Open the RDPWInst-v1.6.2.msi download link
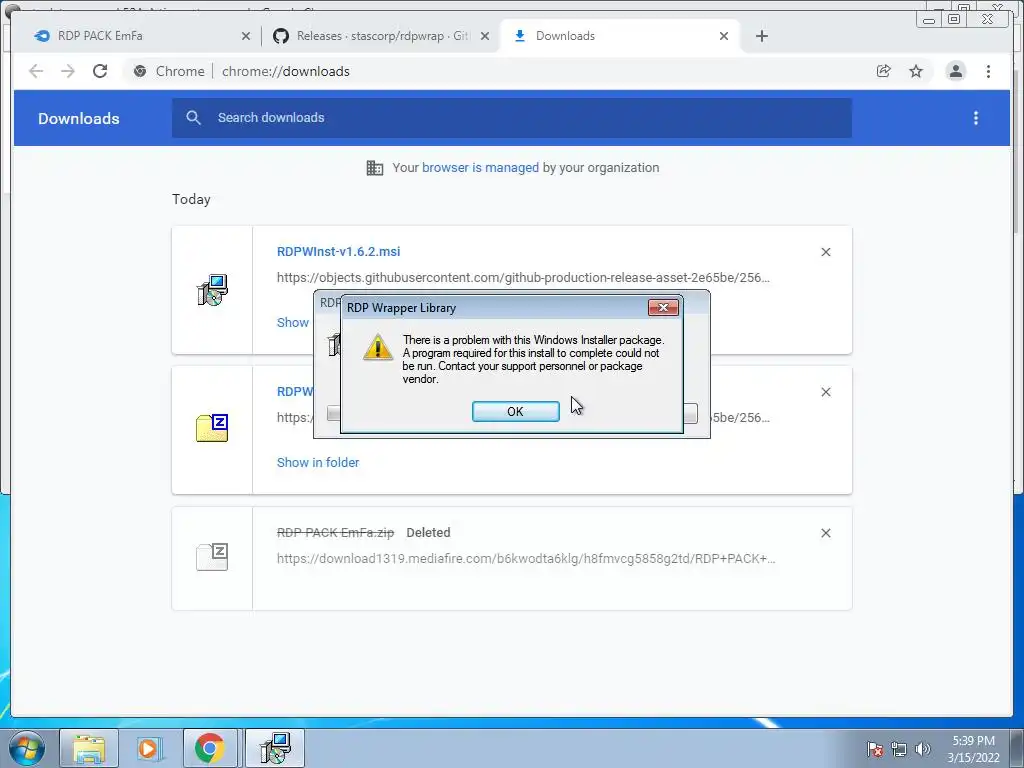The height and width of the screenshot is (768, 1024). [x=338, y=251]
